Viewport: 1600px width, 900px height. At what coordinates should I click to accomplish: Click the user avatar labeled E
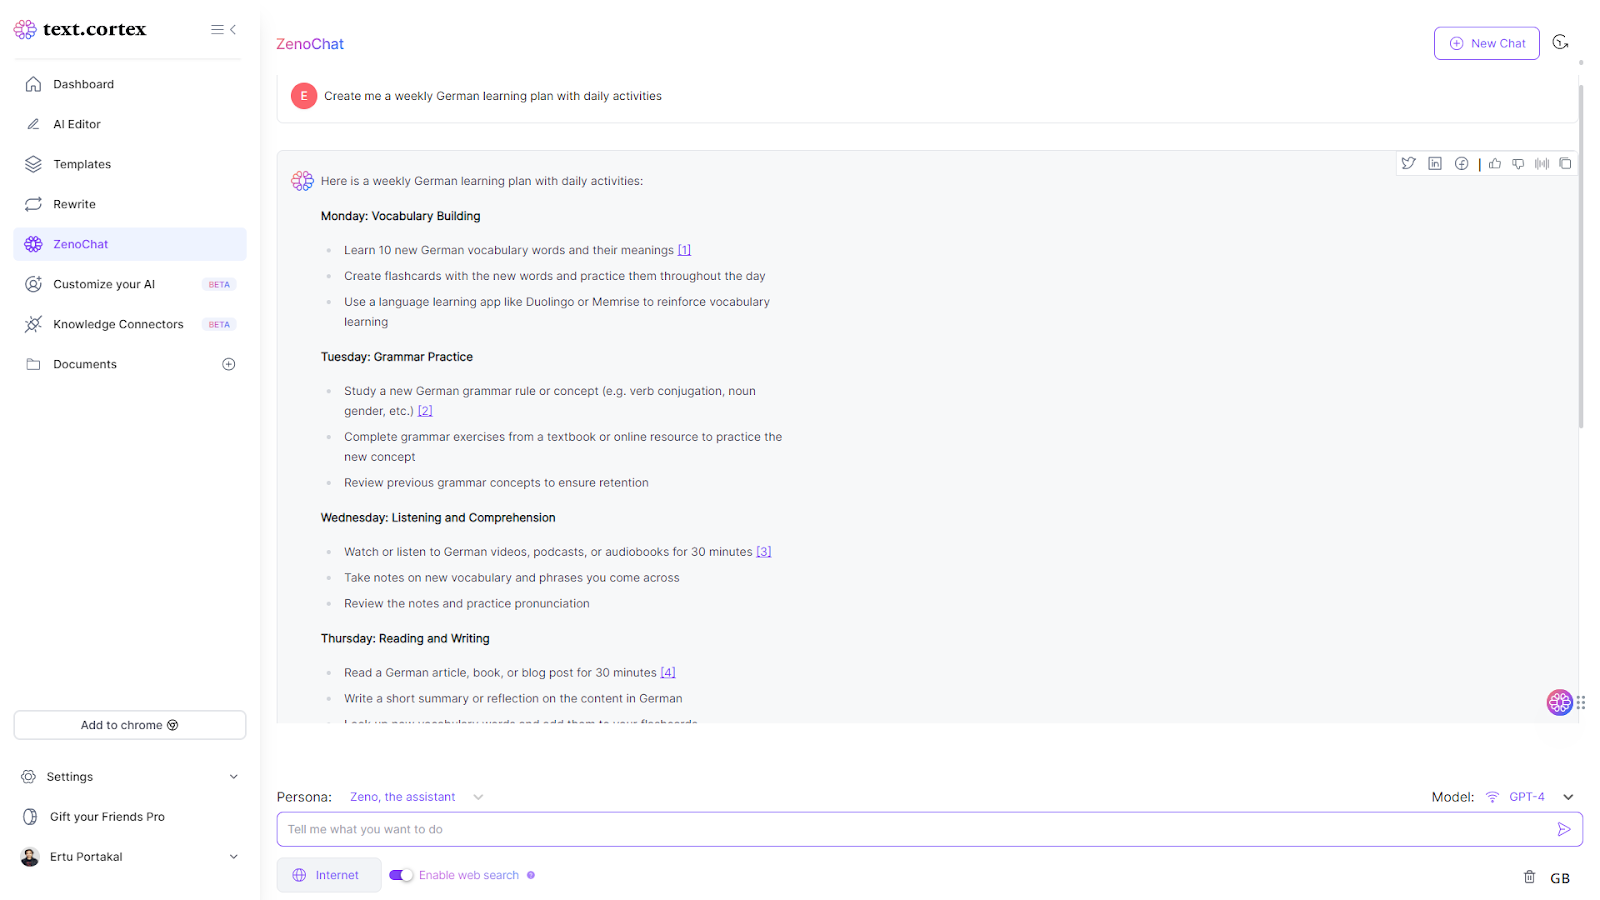pos(304,96)
